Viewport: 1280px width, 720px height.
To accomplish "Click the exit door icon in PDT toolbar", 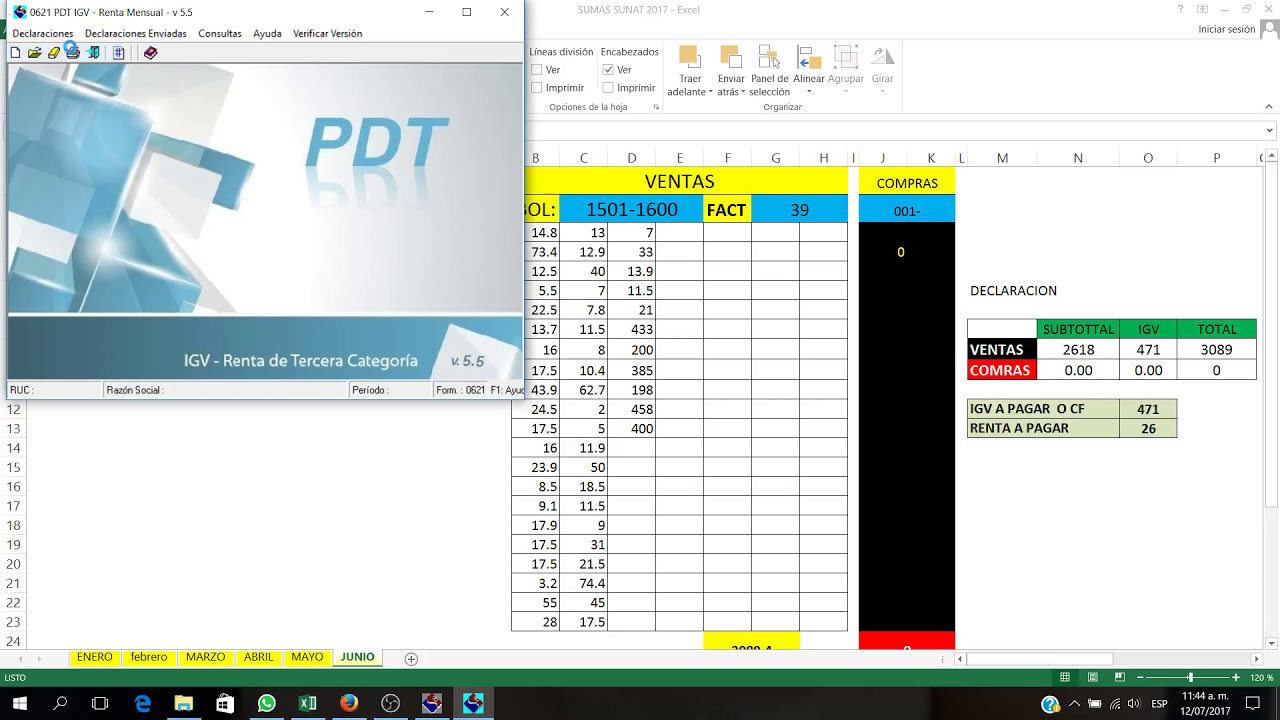I will coord(93,53).
